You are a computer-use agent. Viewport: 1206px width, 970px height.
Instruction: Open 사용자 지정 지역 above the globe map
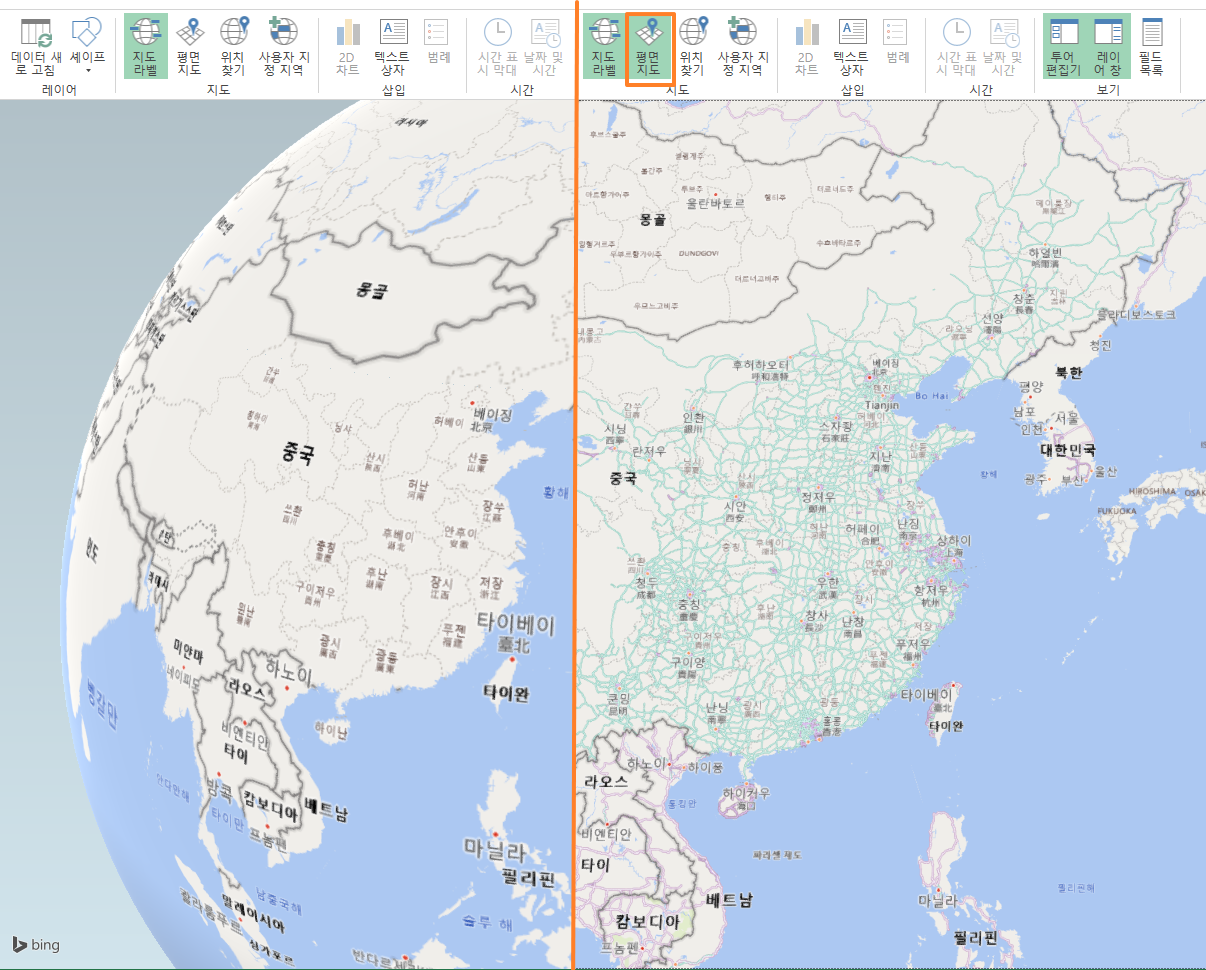[x=283, y=47]
